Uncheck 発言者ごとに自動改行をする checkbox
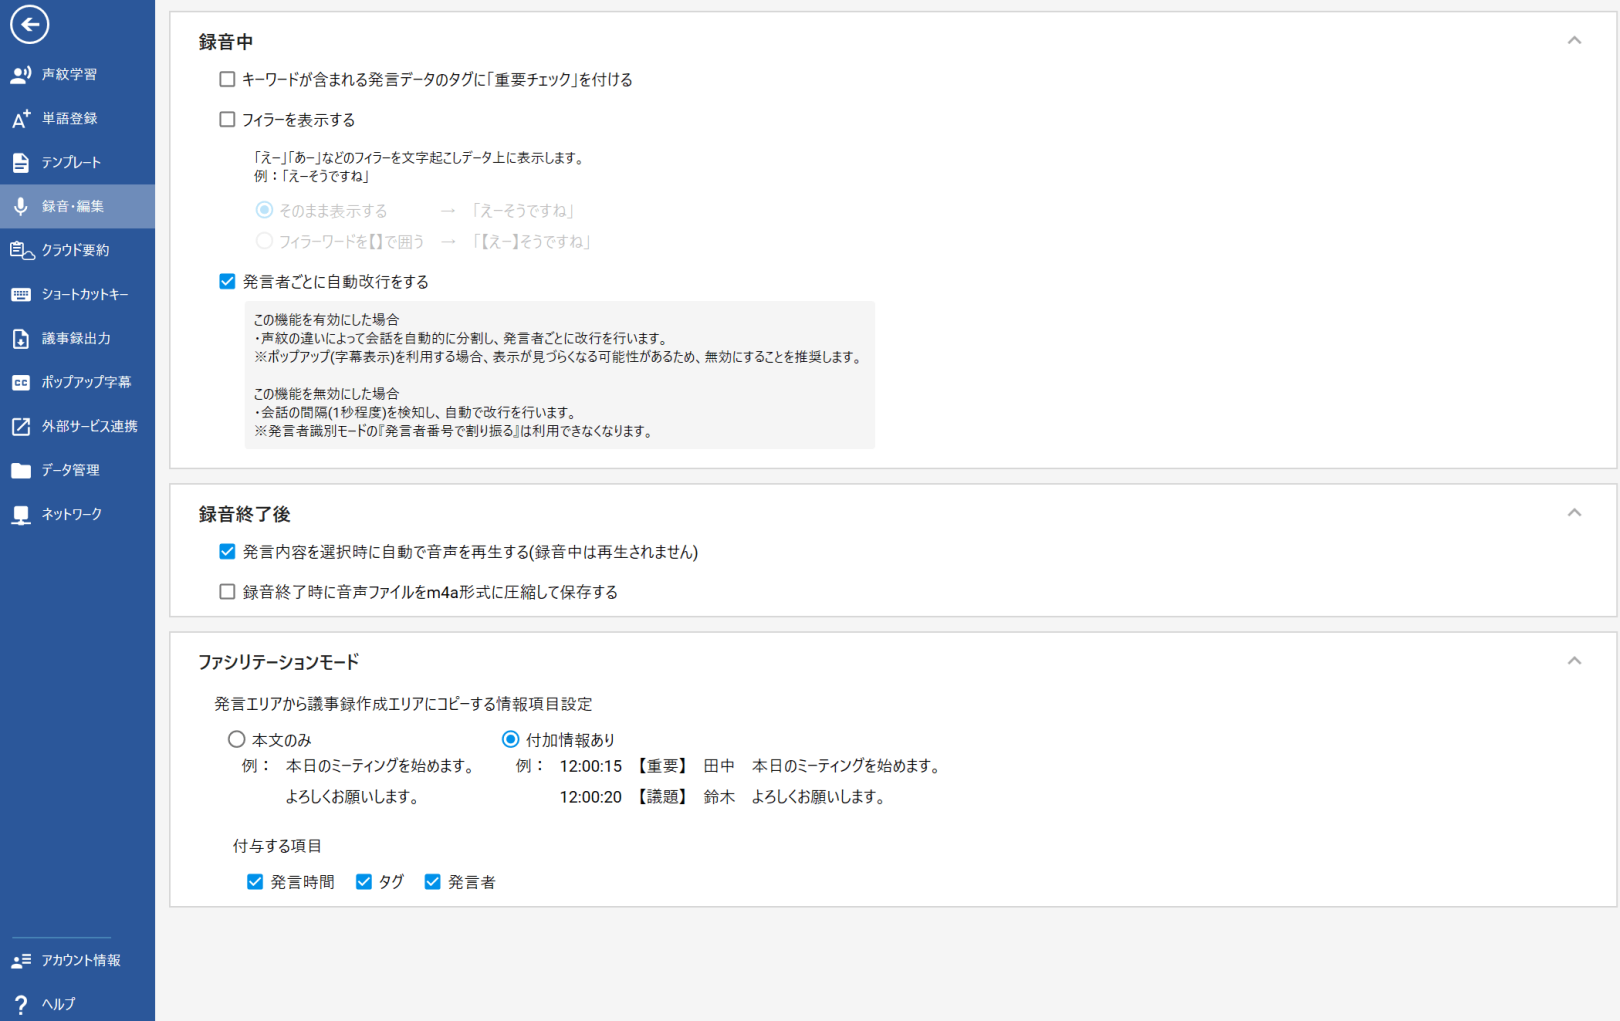Viewport: 1620px width, 1021px height. coord(227,282)
